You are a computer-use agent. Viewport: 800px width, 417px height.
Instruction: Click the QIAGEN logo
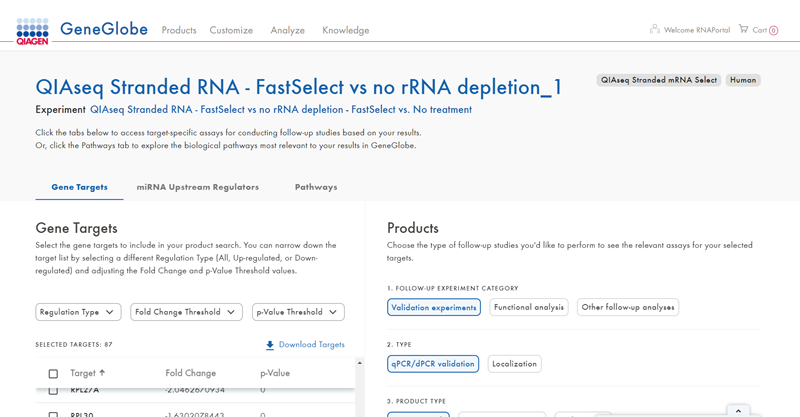click(x=32, y=31)
